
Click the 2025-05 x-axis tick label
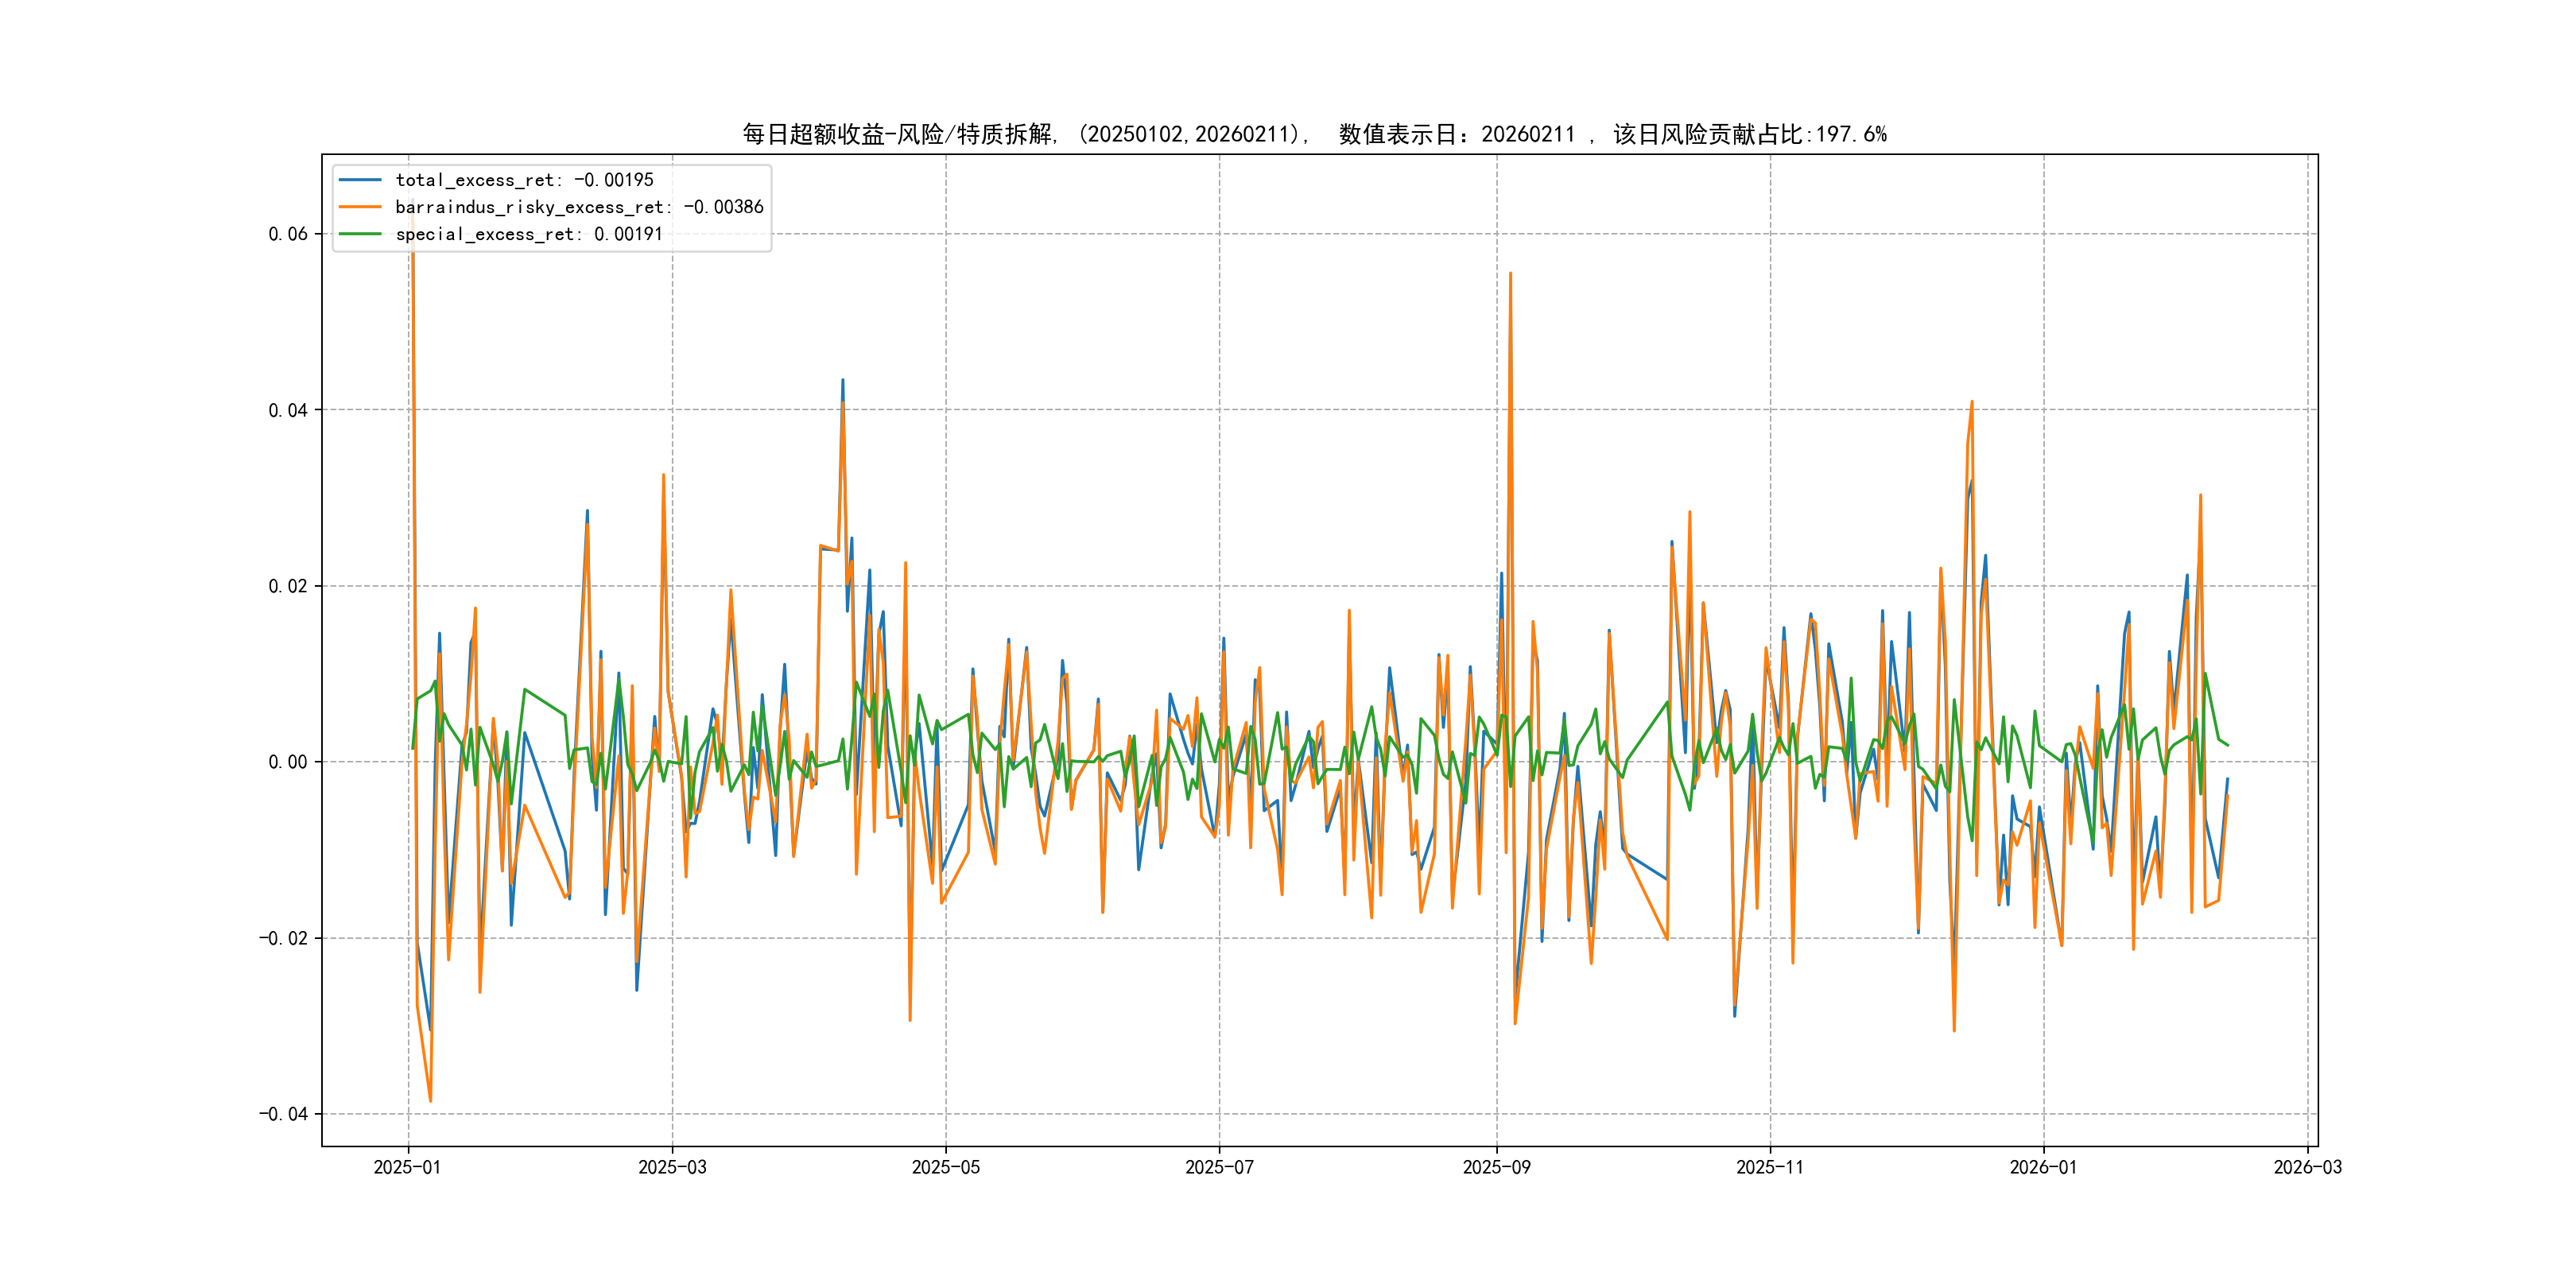point(945,1167)
